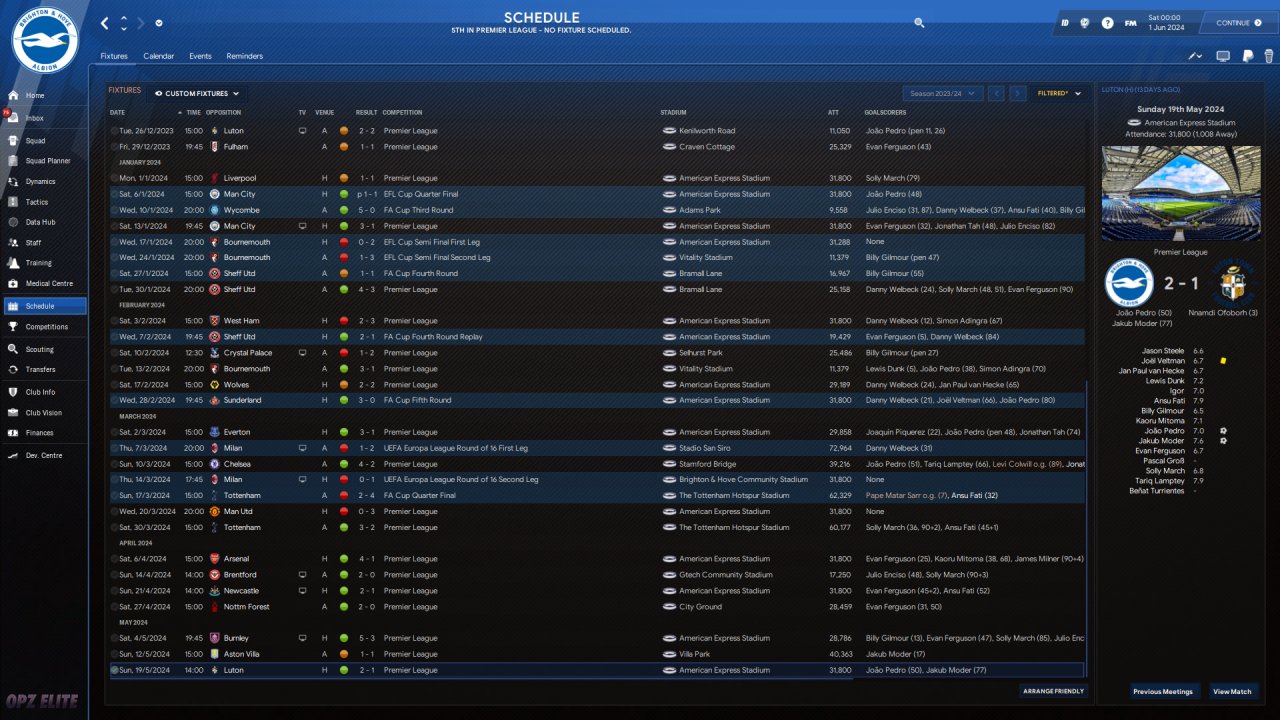
Task: Click the fixtures list vertical scrollbar
Action: pyautogui.click(x=1086, y=530)
